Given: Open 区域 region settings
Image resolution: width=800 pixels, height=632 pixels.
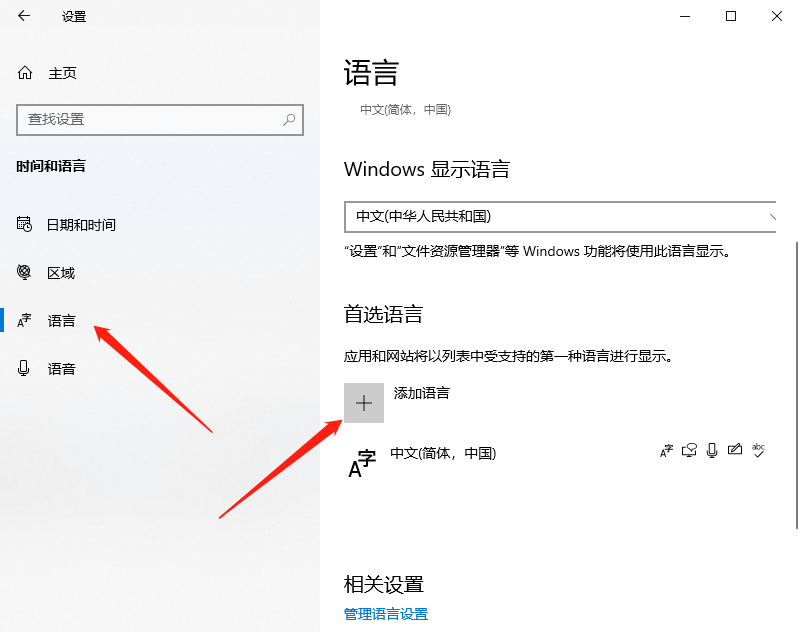Looking at the screenshot, I should click(x=61, y=273).
